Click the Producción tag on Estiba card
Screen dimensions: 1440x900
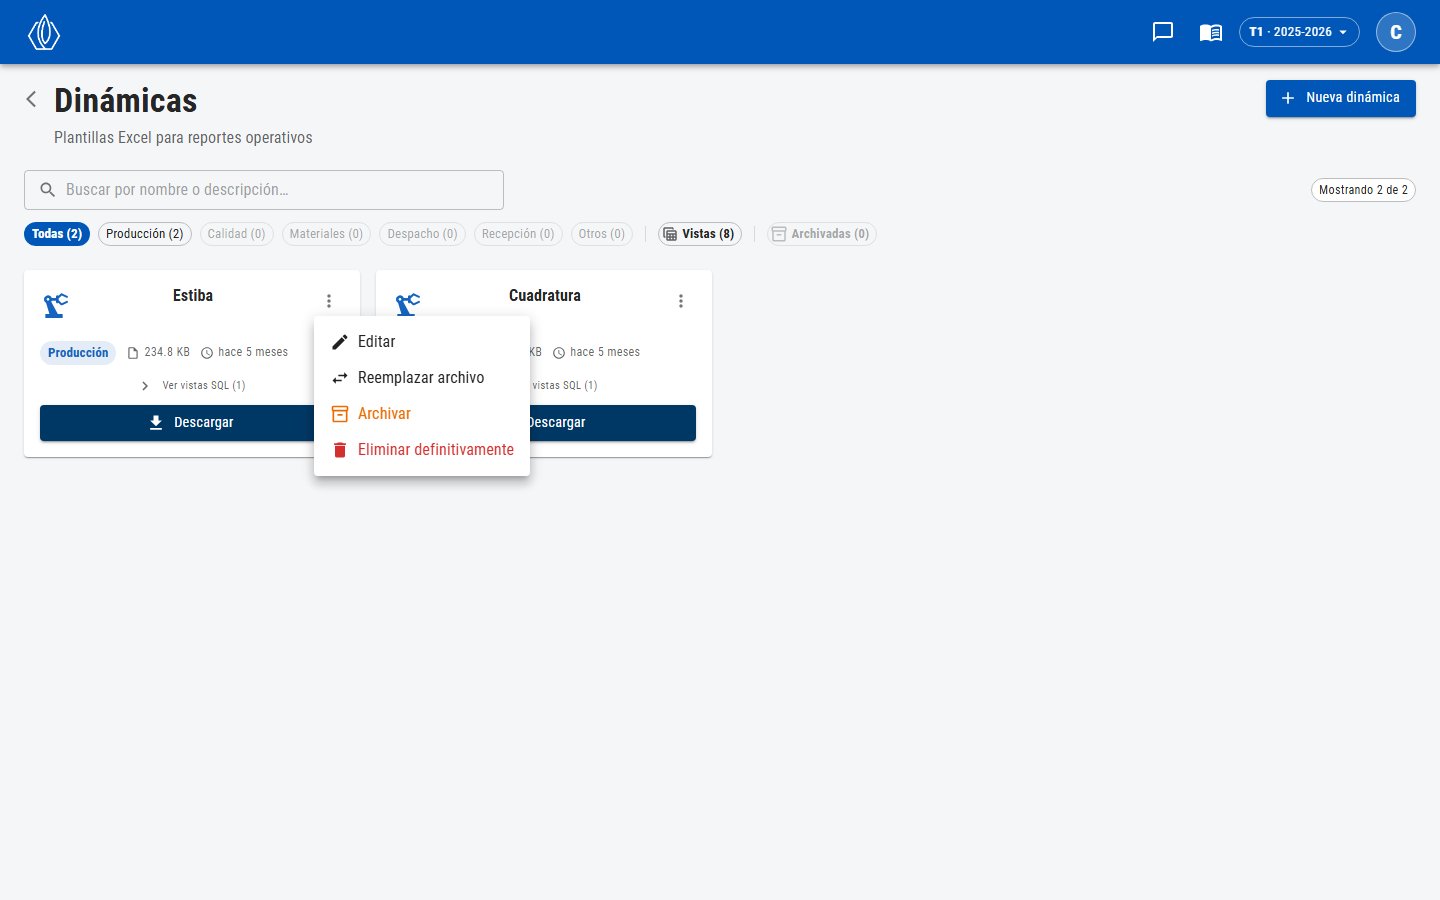point(78,353)
